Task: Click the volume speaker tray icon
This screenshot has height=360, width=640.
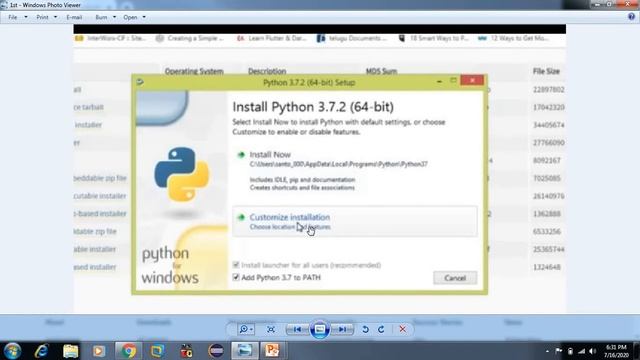Action: [593, 351]
